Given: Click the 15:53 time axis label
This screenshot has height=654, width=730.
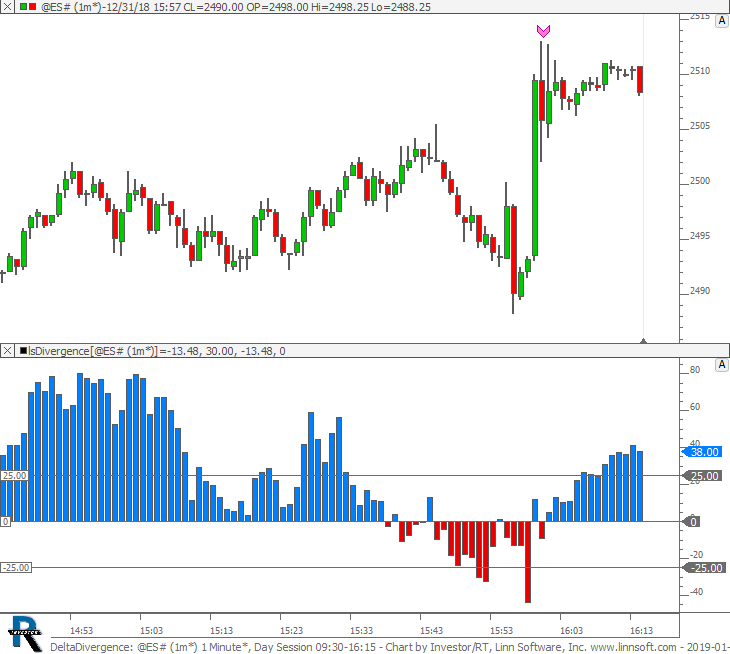Looking at the screenshot, I should 501,631.
